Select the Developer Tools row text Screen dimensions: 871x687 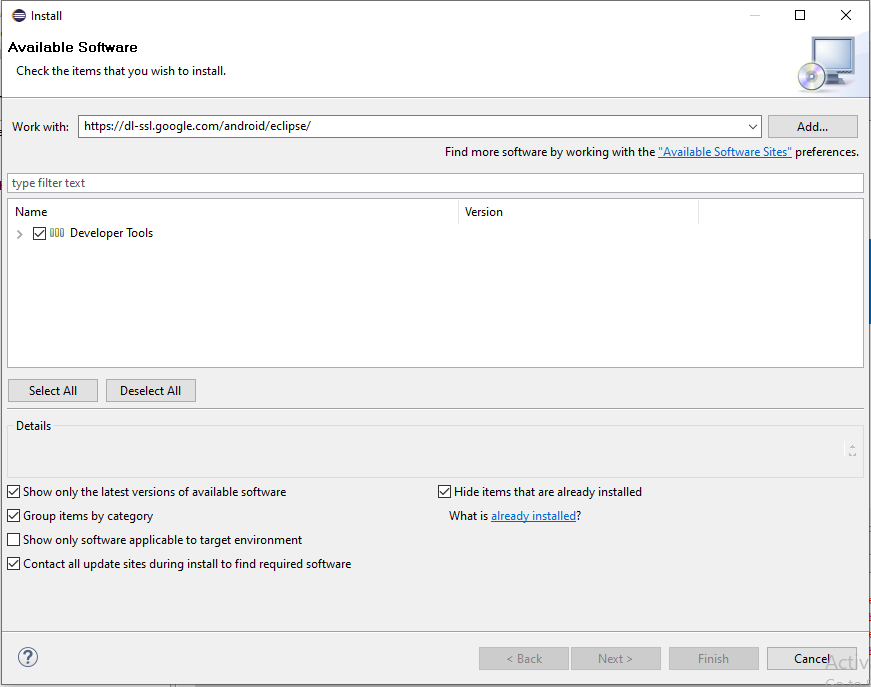[x=111, y=233]
